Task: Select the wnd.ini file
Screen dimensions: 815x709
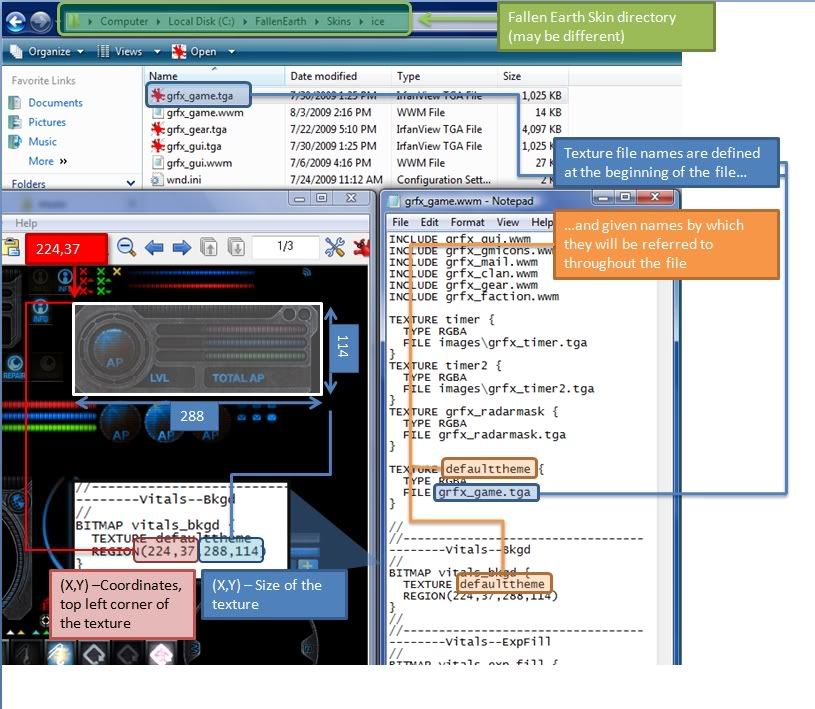Action: 183,179
